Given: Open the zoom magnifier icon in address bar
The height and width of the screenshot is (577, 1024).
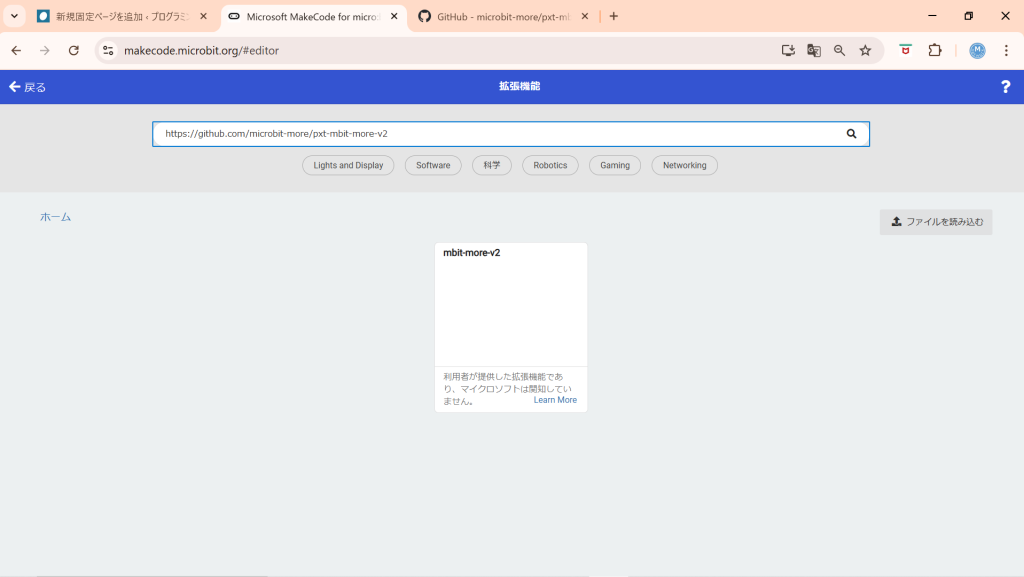Looking at the screenshot, I should click(840, 51).
